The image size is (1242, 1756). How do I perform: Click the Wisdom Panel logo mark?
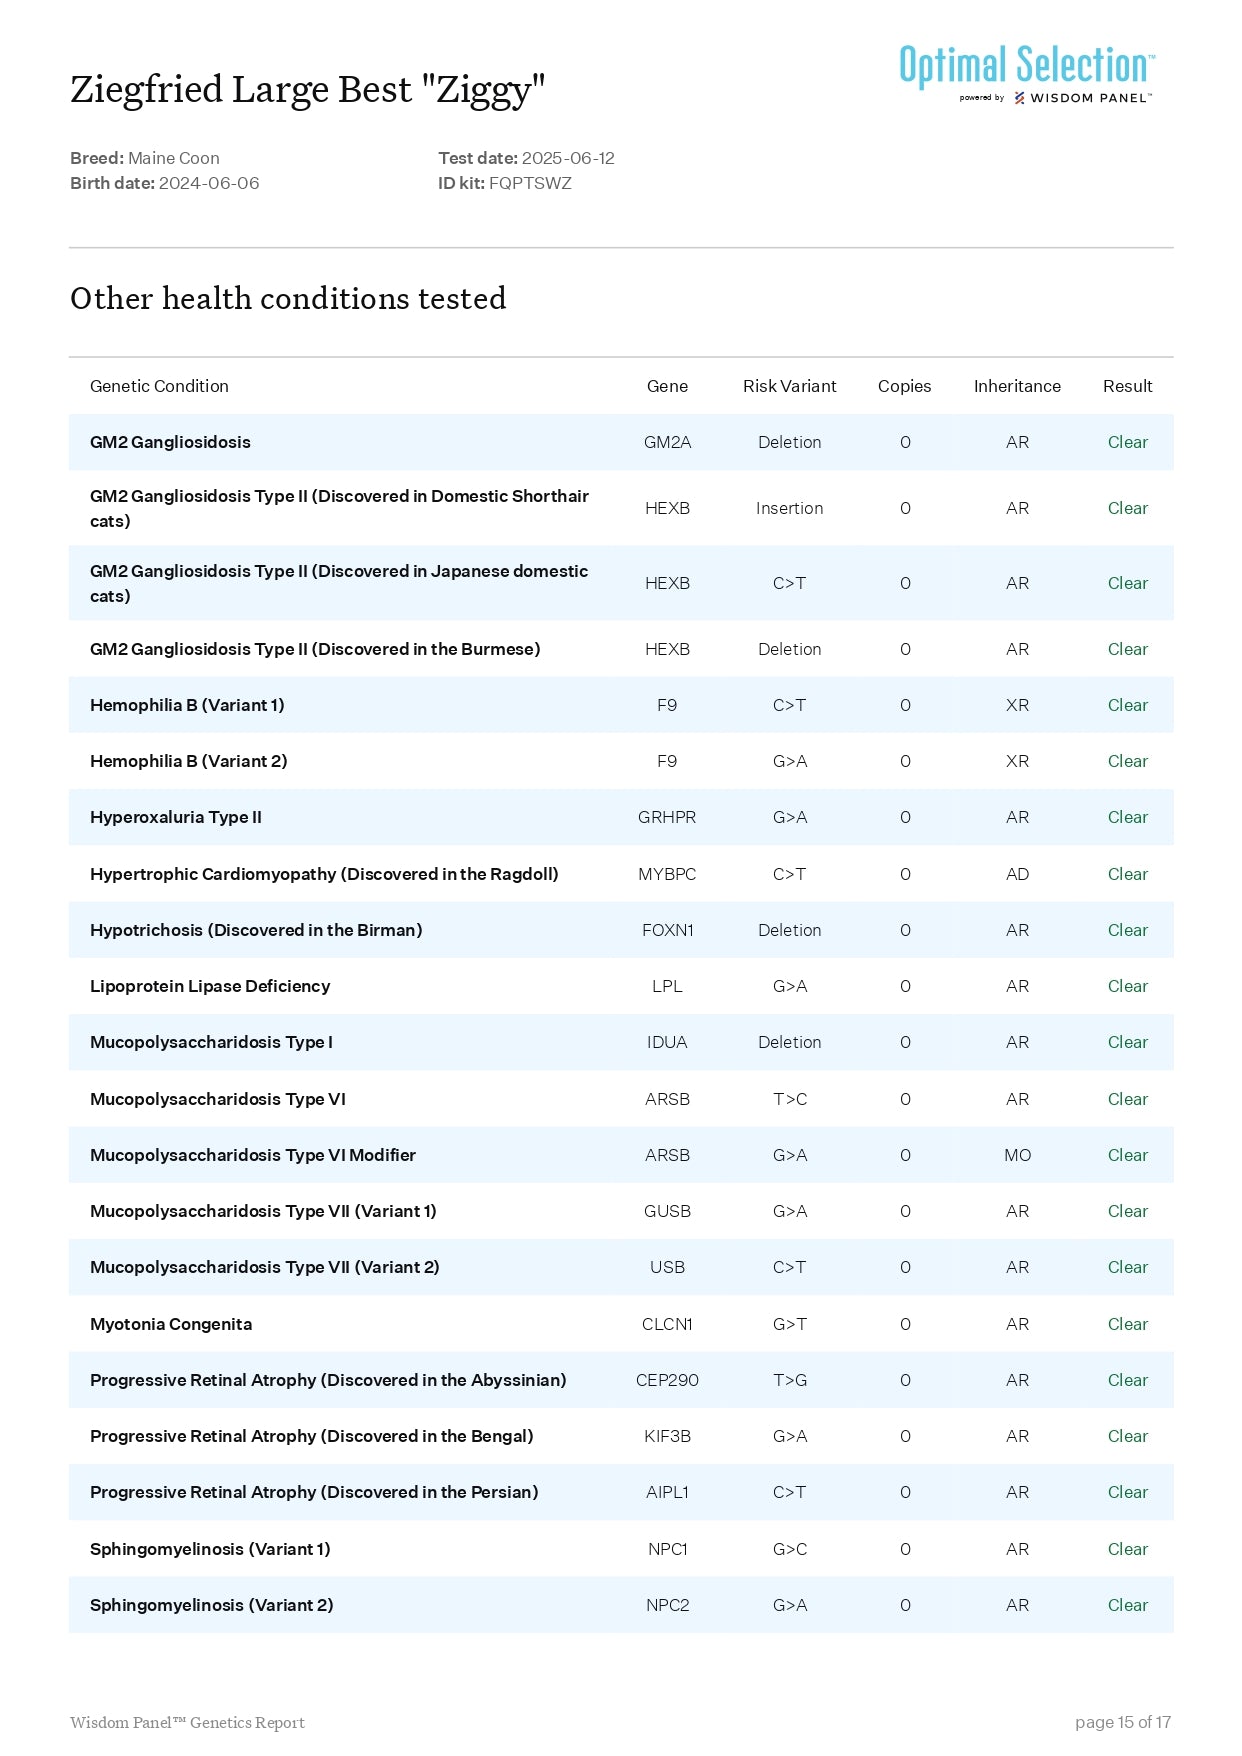click(1019, 98)
